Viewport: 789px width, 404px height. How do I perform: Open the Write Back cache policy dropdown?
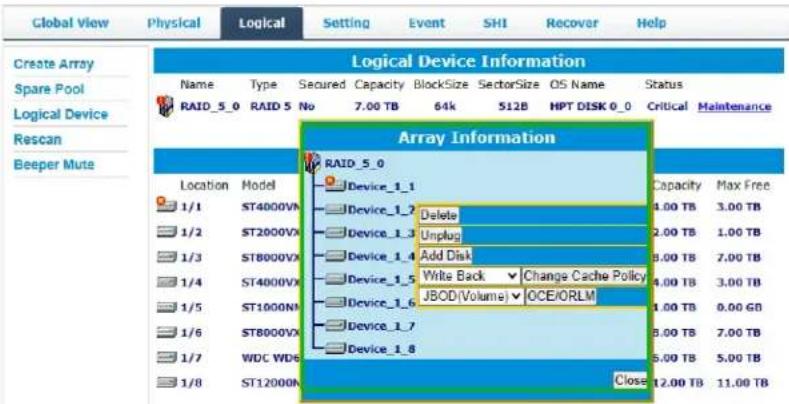pos(469,276)
